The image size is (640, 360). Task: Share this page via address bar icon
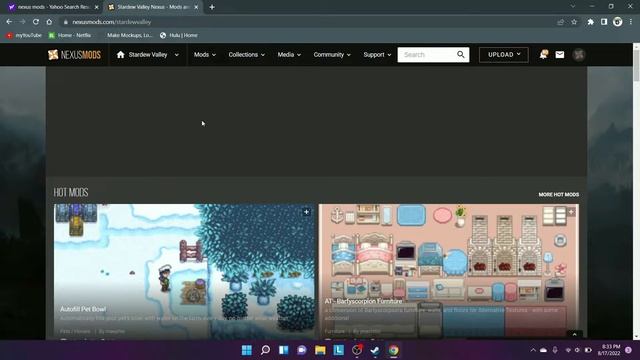coord(561,22)
